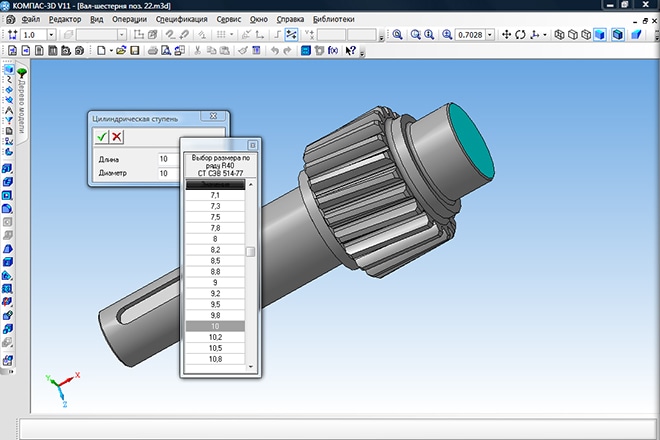
Task: Click the size list scroll up arrow
Action: 250,184
